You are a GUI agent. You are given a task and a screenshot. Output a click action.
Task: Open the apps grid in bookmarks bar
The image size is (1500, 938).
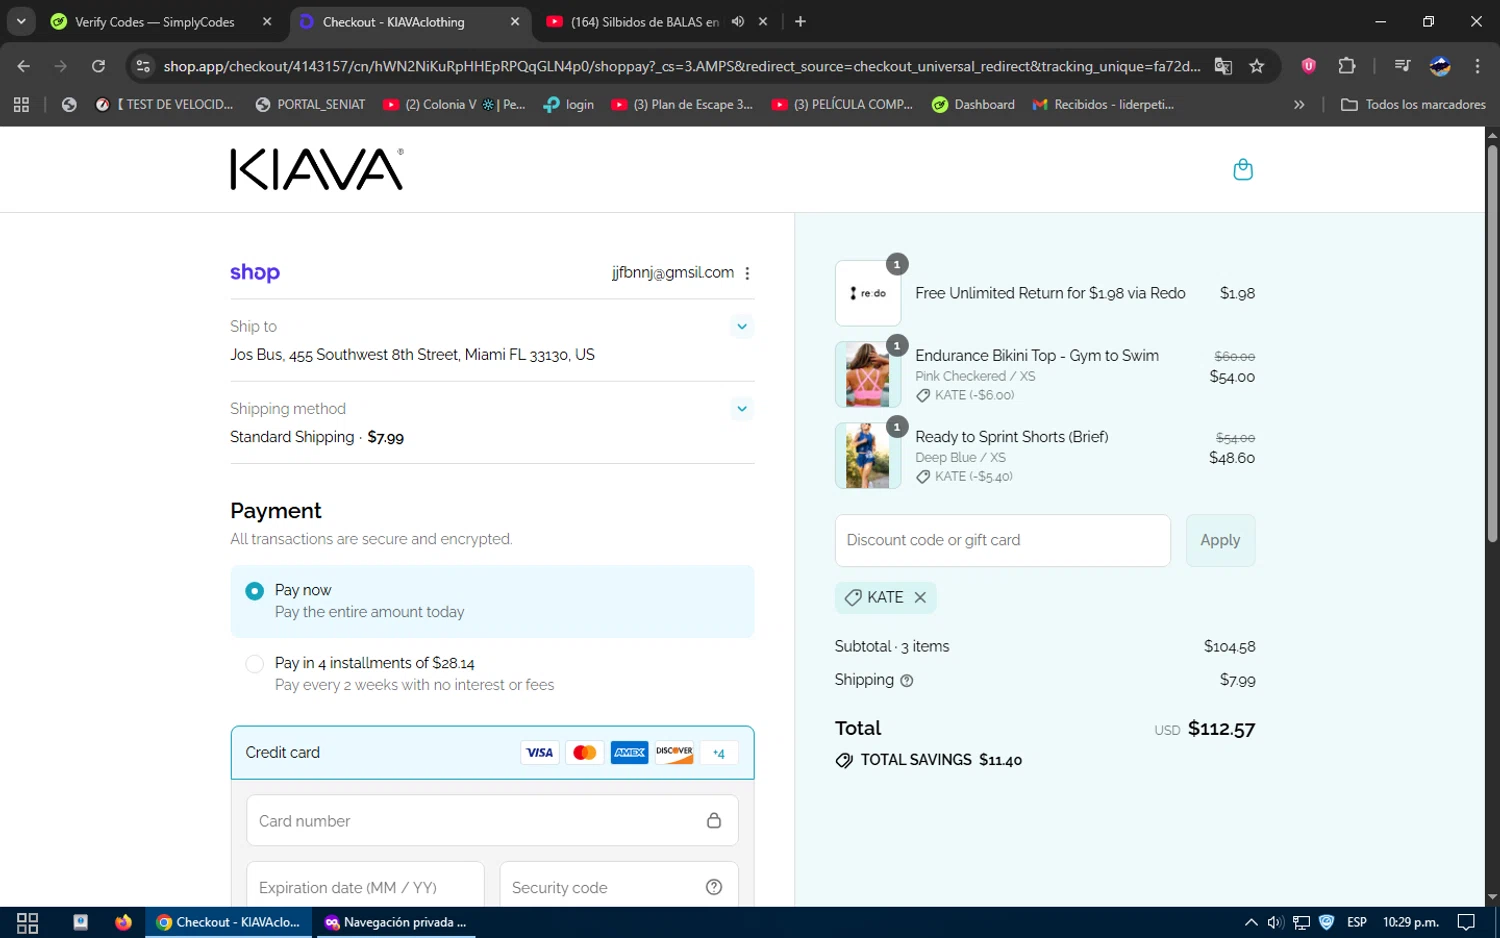(x=21, y=104)
